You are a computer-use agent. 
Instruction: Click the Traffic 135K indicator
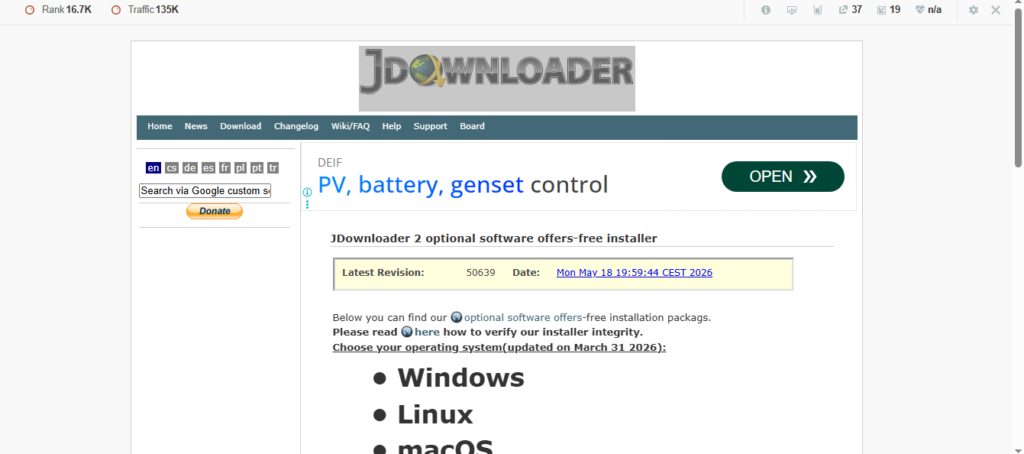pyautogui.click(x=145, y=10)
